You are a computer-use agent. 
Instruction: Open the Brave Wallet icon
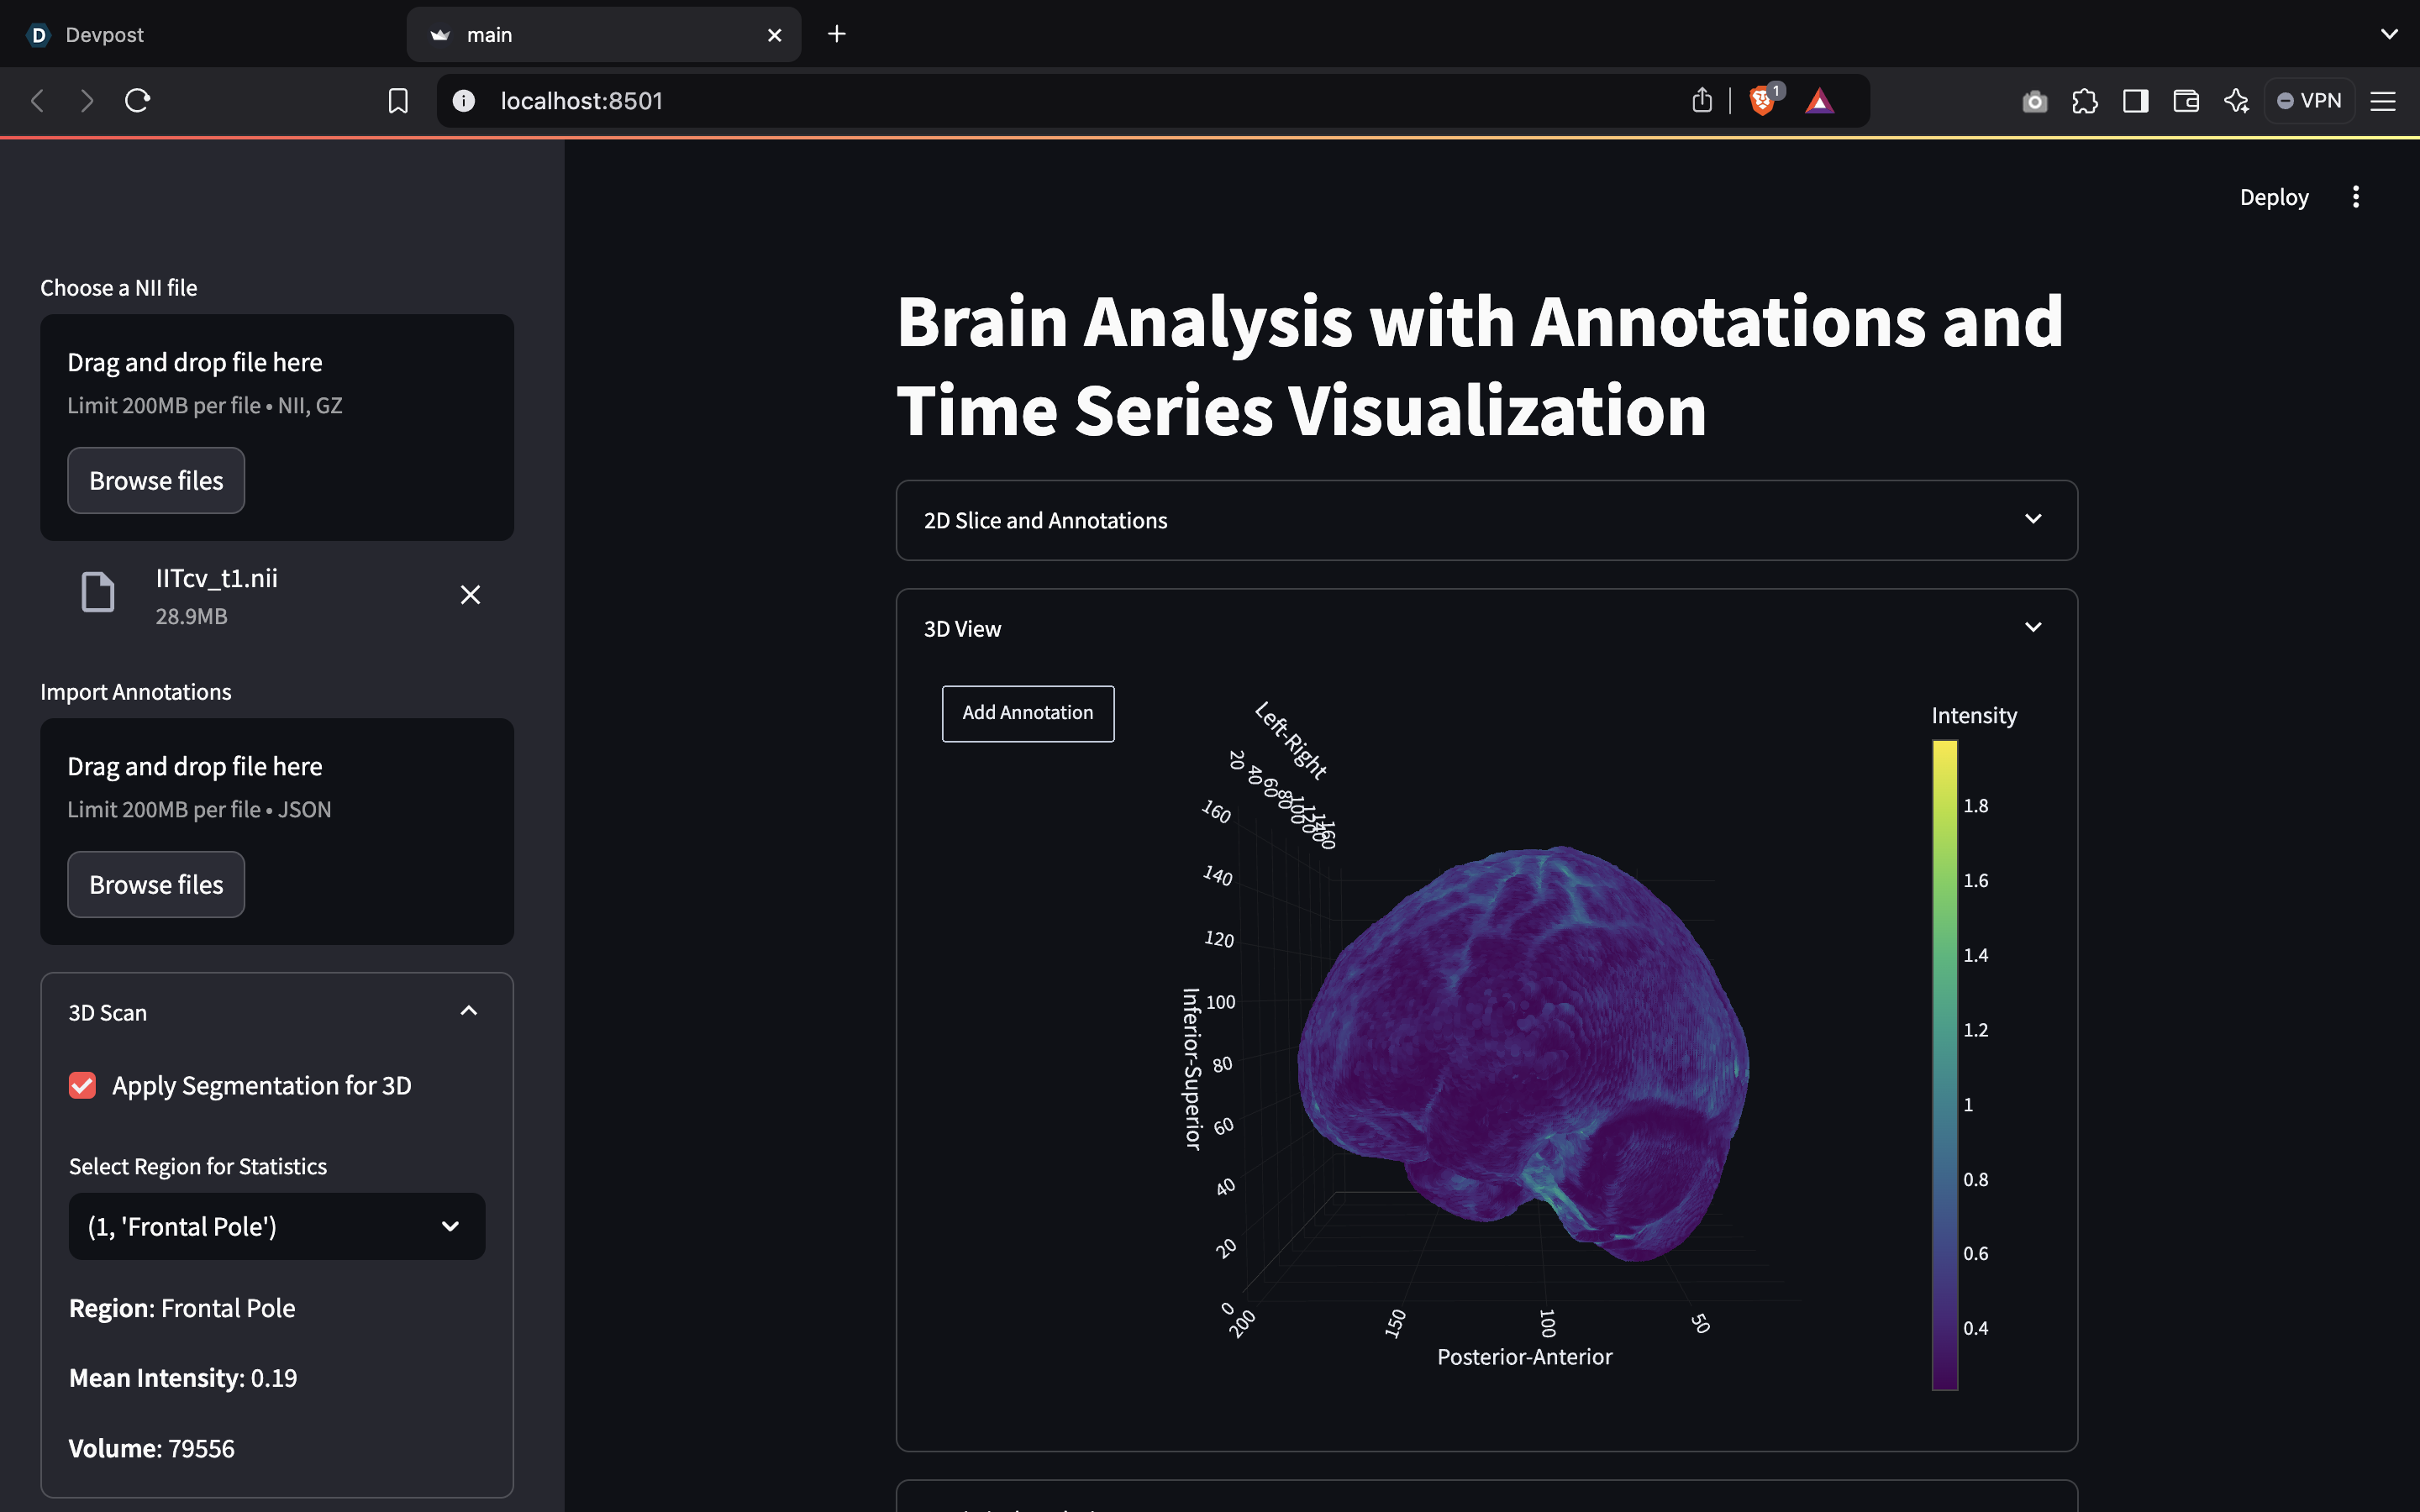coord(2186,101)
